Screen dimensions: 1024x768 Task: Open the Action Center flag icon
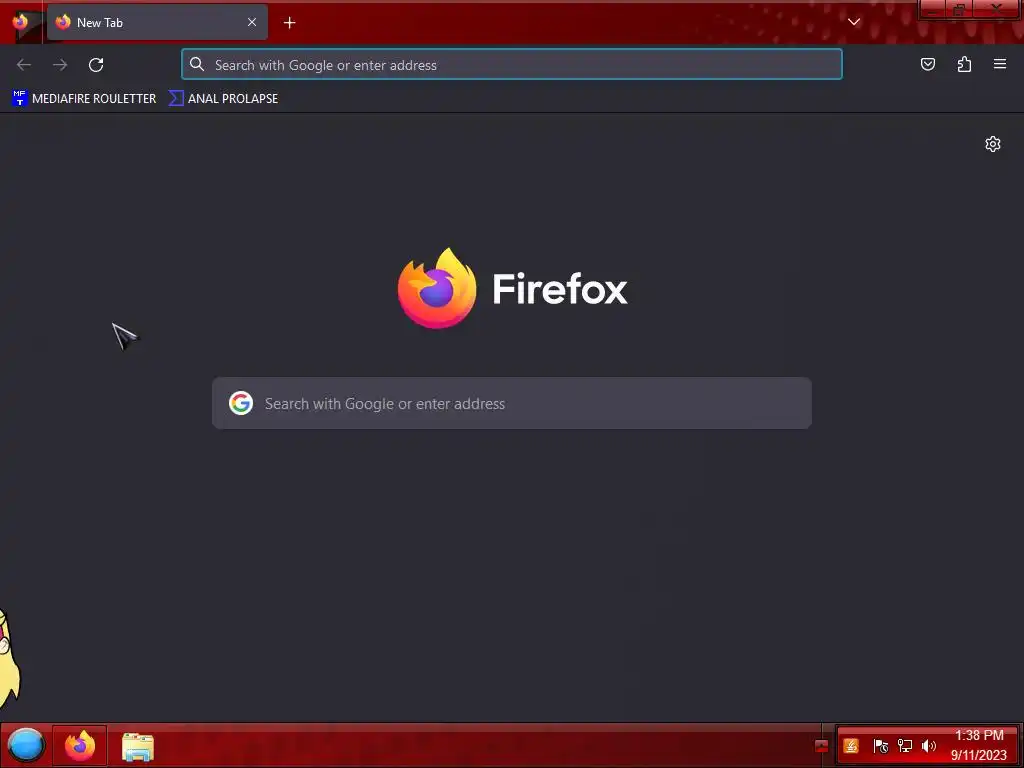(880, 746)
